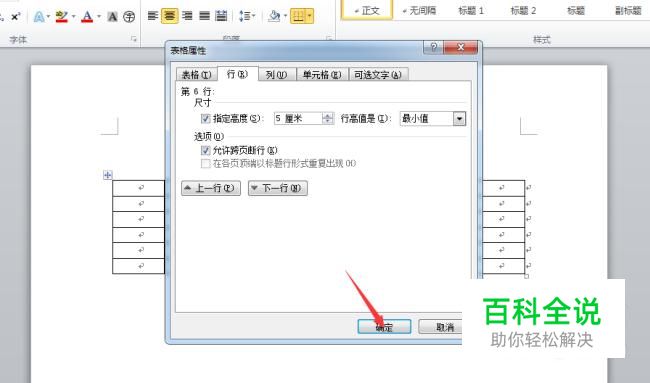Open the text effects tool
This screenshot has width=650, height=383.
(x=39, y=17)
